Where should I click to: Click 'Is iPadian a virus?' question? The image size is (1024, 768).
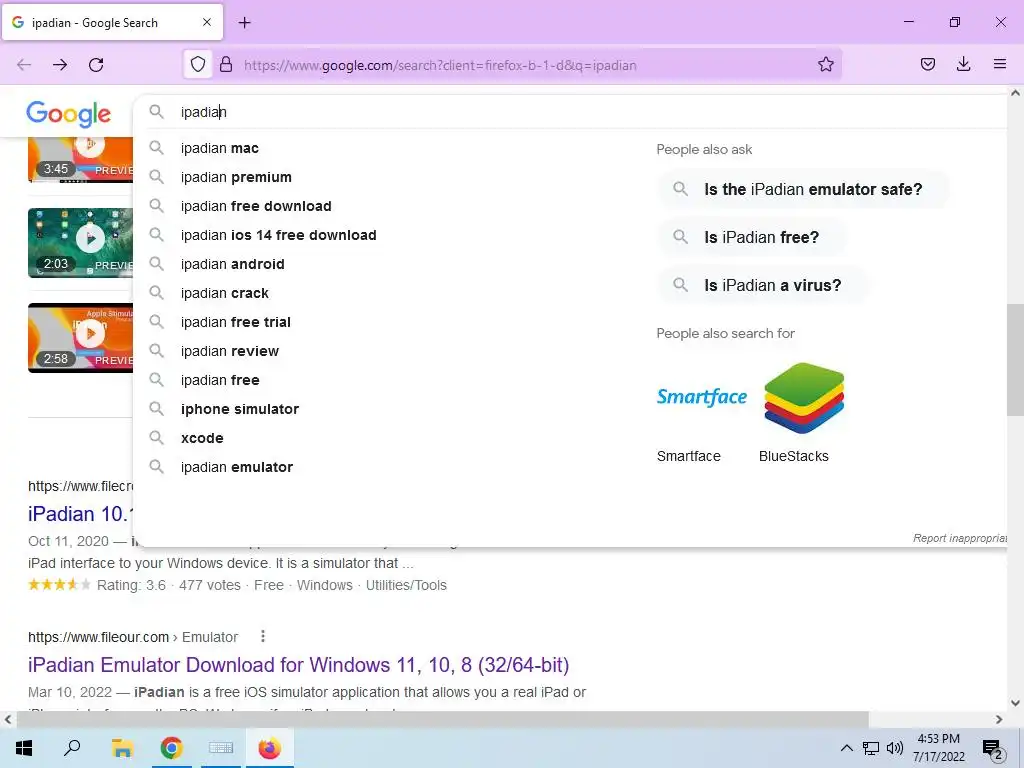click(x=763, y=285)
